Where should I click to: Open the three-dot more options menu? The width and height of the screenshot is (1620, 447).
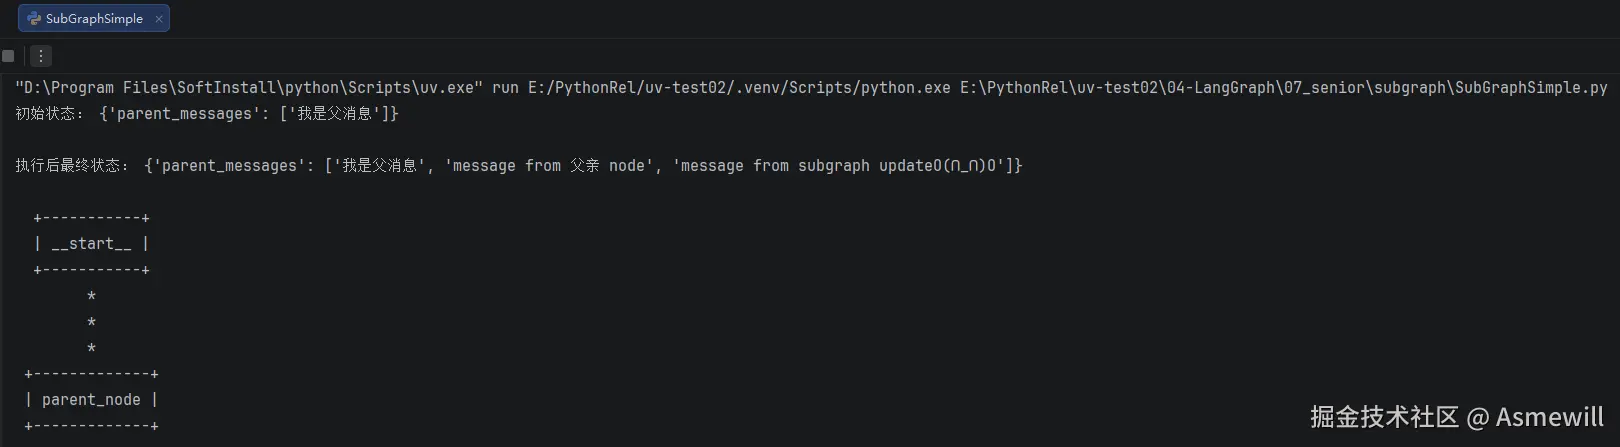[x=41, y=56]
